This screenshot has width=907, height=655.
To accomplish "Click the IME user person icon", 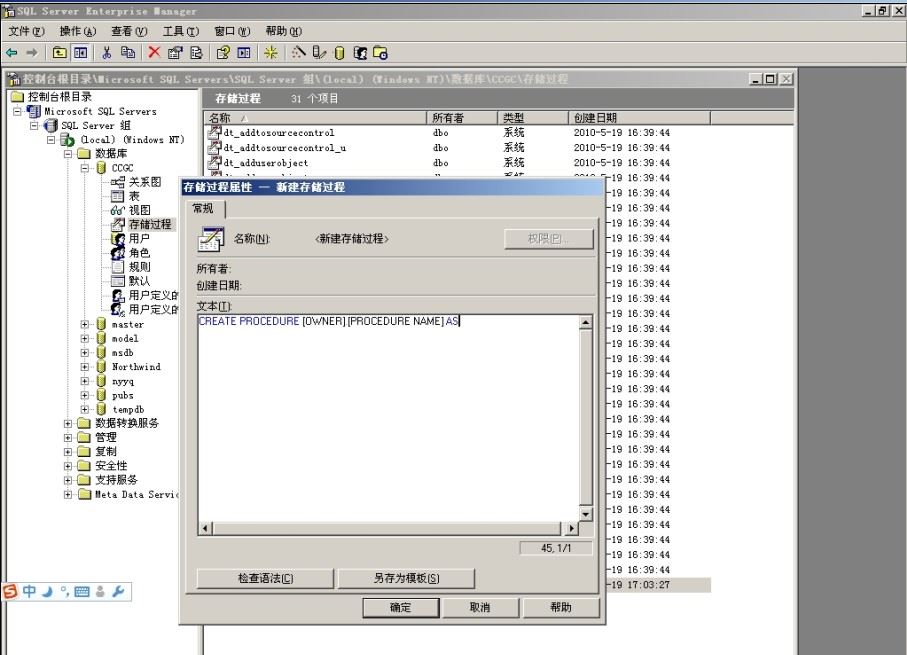I will tap(100, 591).
